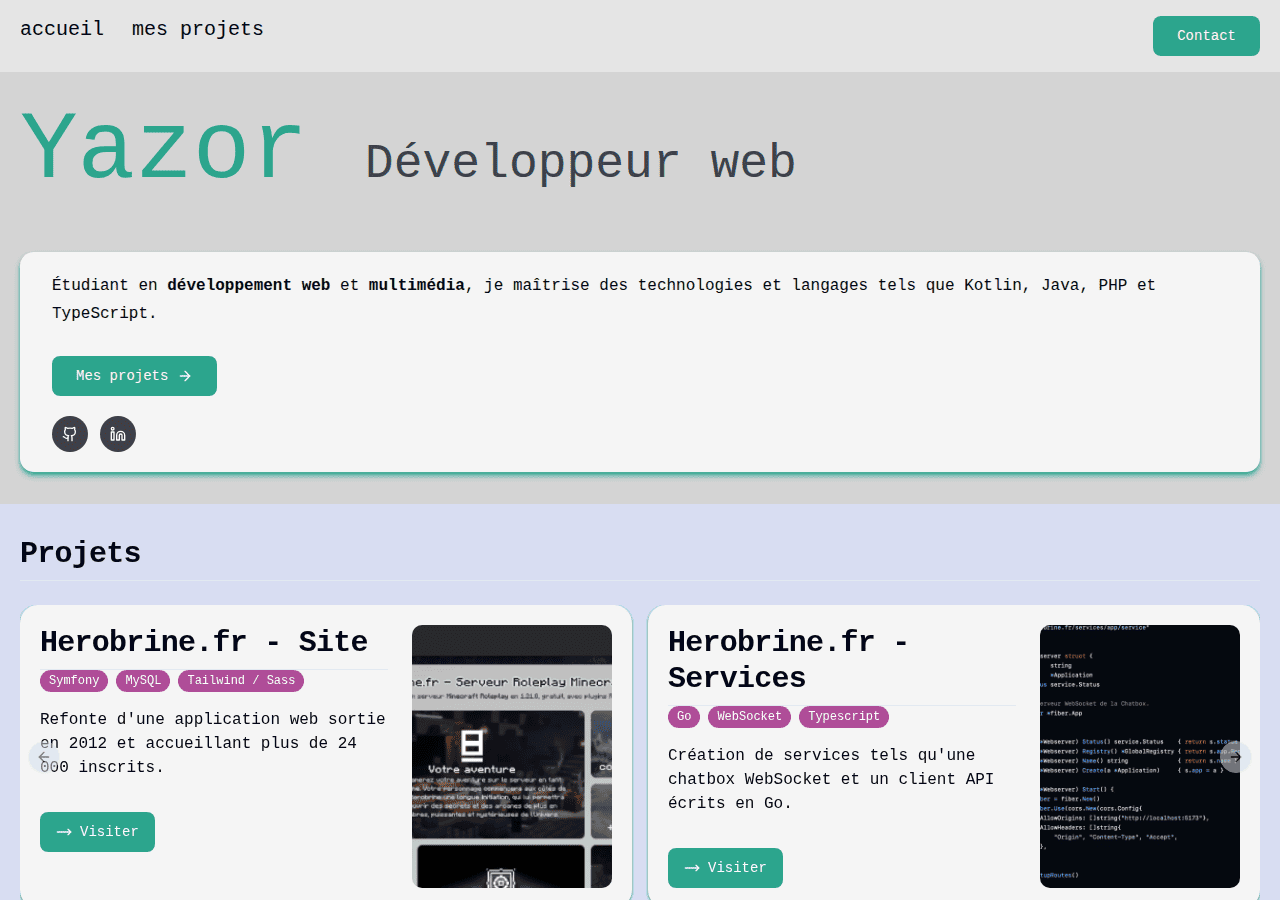Click the Développeur web subtitle
Screen dimensions: 1280x900
580,163
